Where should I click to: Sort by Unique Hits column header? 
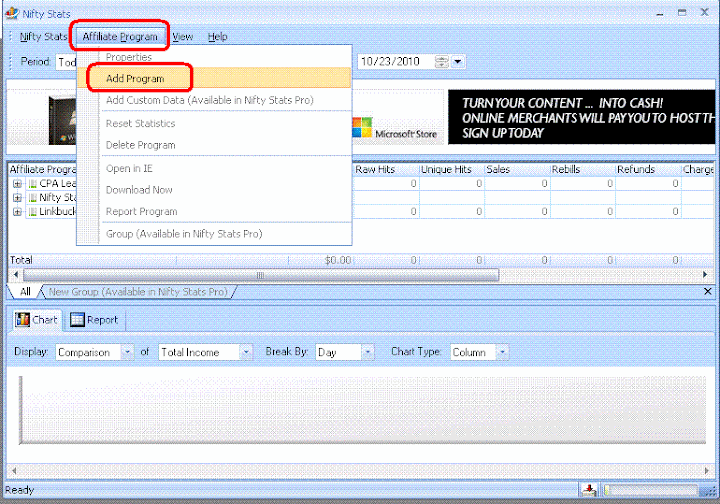(x=451, y=169)
